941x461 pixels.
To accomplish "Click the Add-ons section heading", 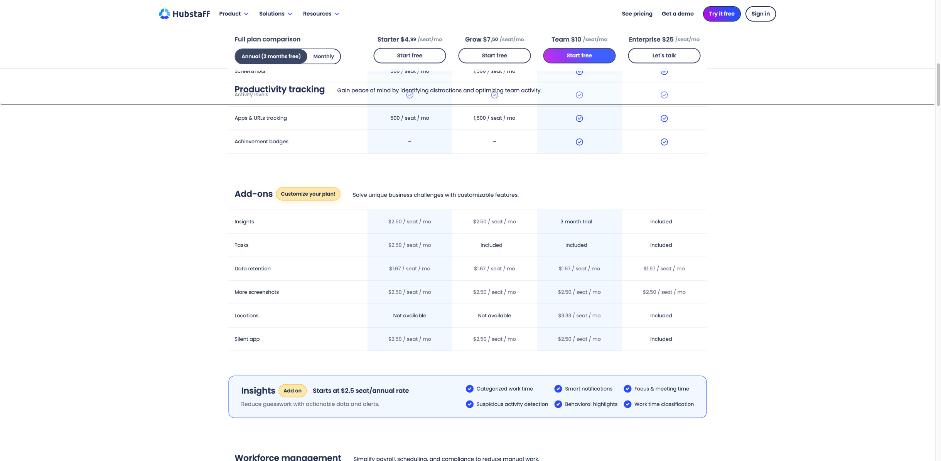I will (253, 194).
